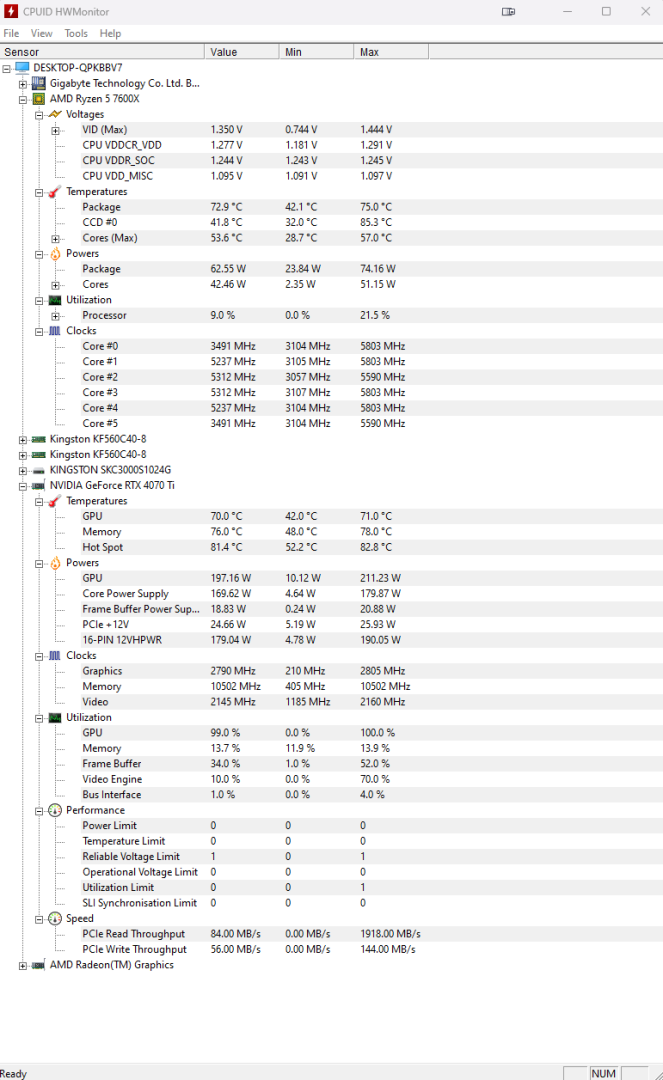The width and height of the screenshot is (663, 1080).
Task: Expand the Cores (Max) temperature entry
Action: tap(56, 238)
